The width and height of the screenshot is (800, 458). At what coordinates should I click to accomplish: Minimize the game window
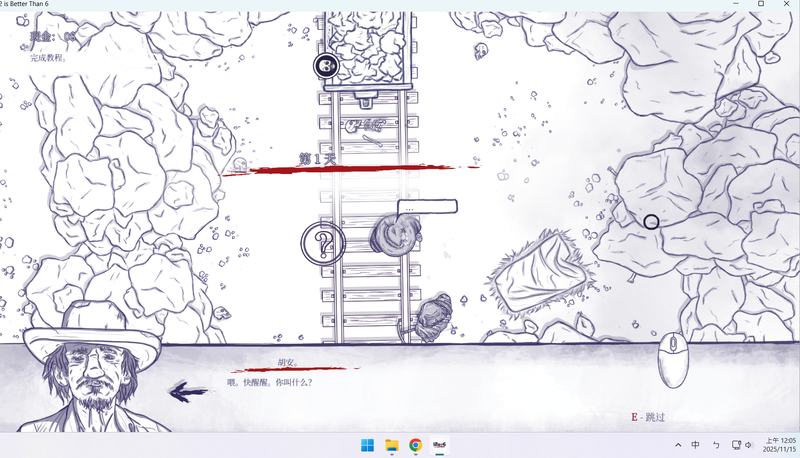tap(736, 4)
